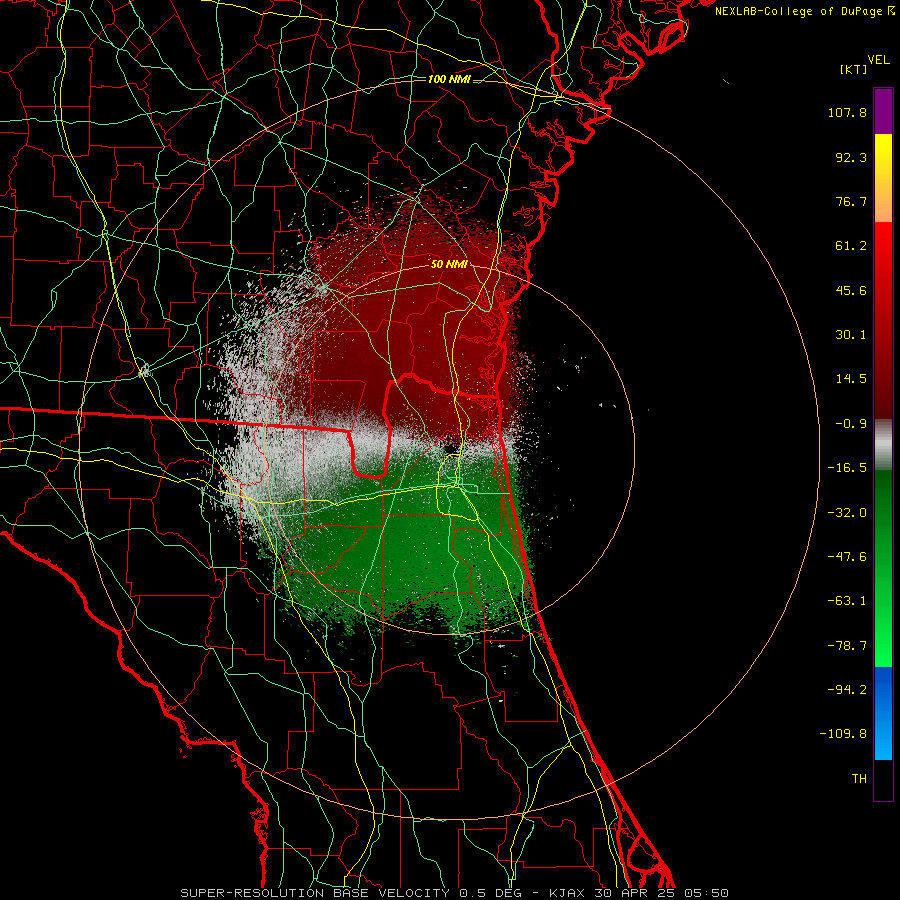The image size is (900, 900).
Task: Select the -78.7 velocity scale value
Action: point(847,646)
